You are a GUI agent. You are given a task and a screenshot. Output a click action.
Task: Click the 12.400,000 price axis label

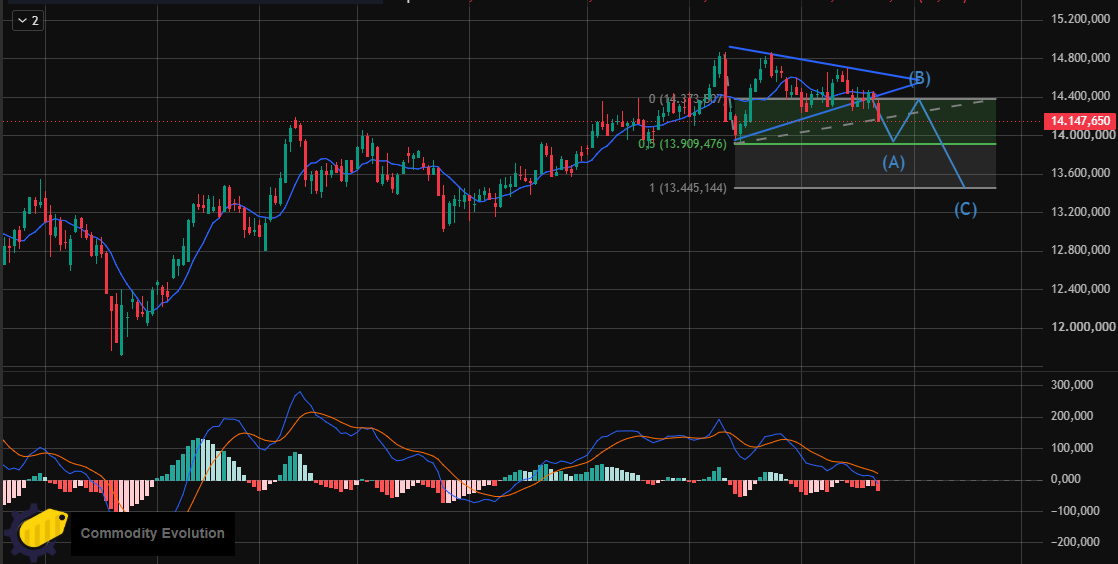pos(1079,289)
